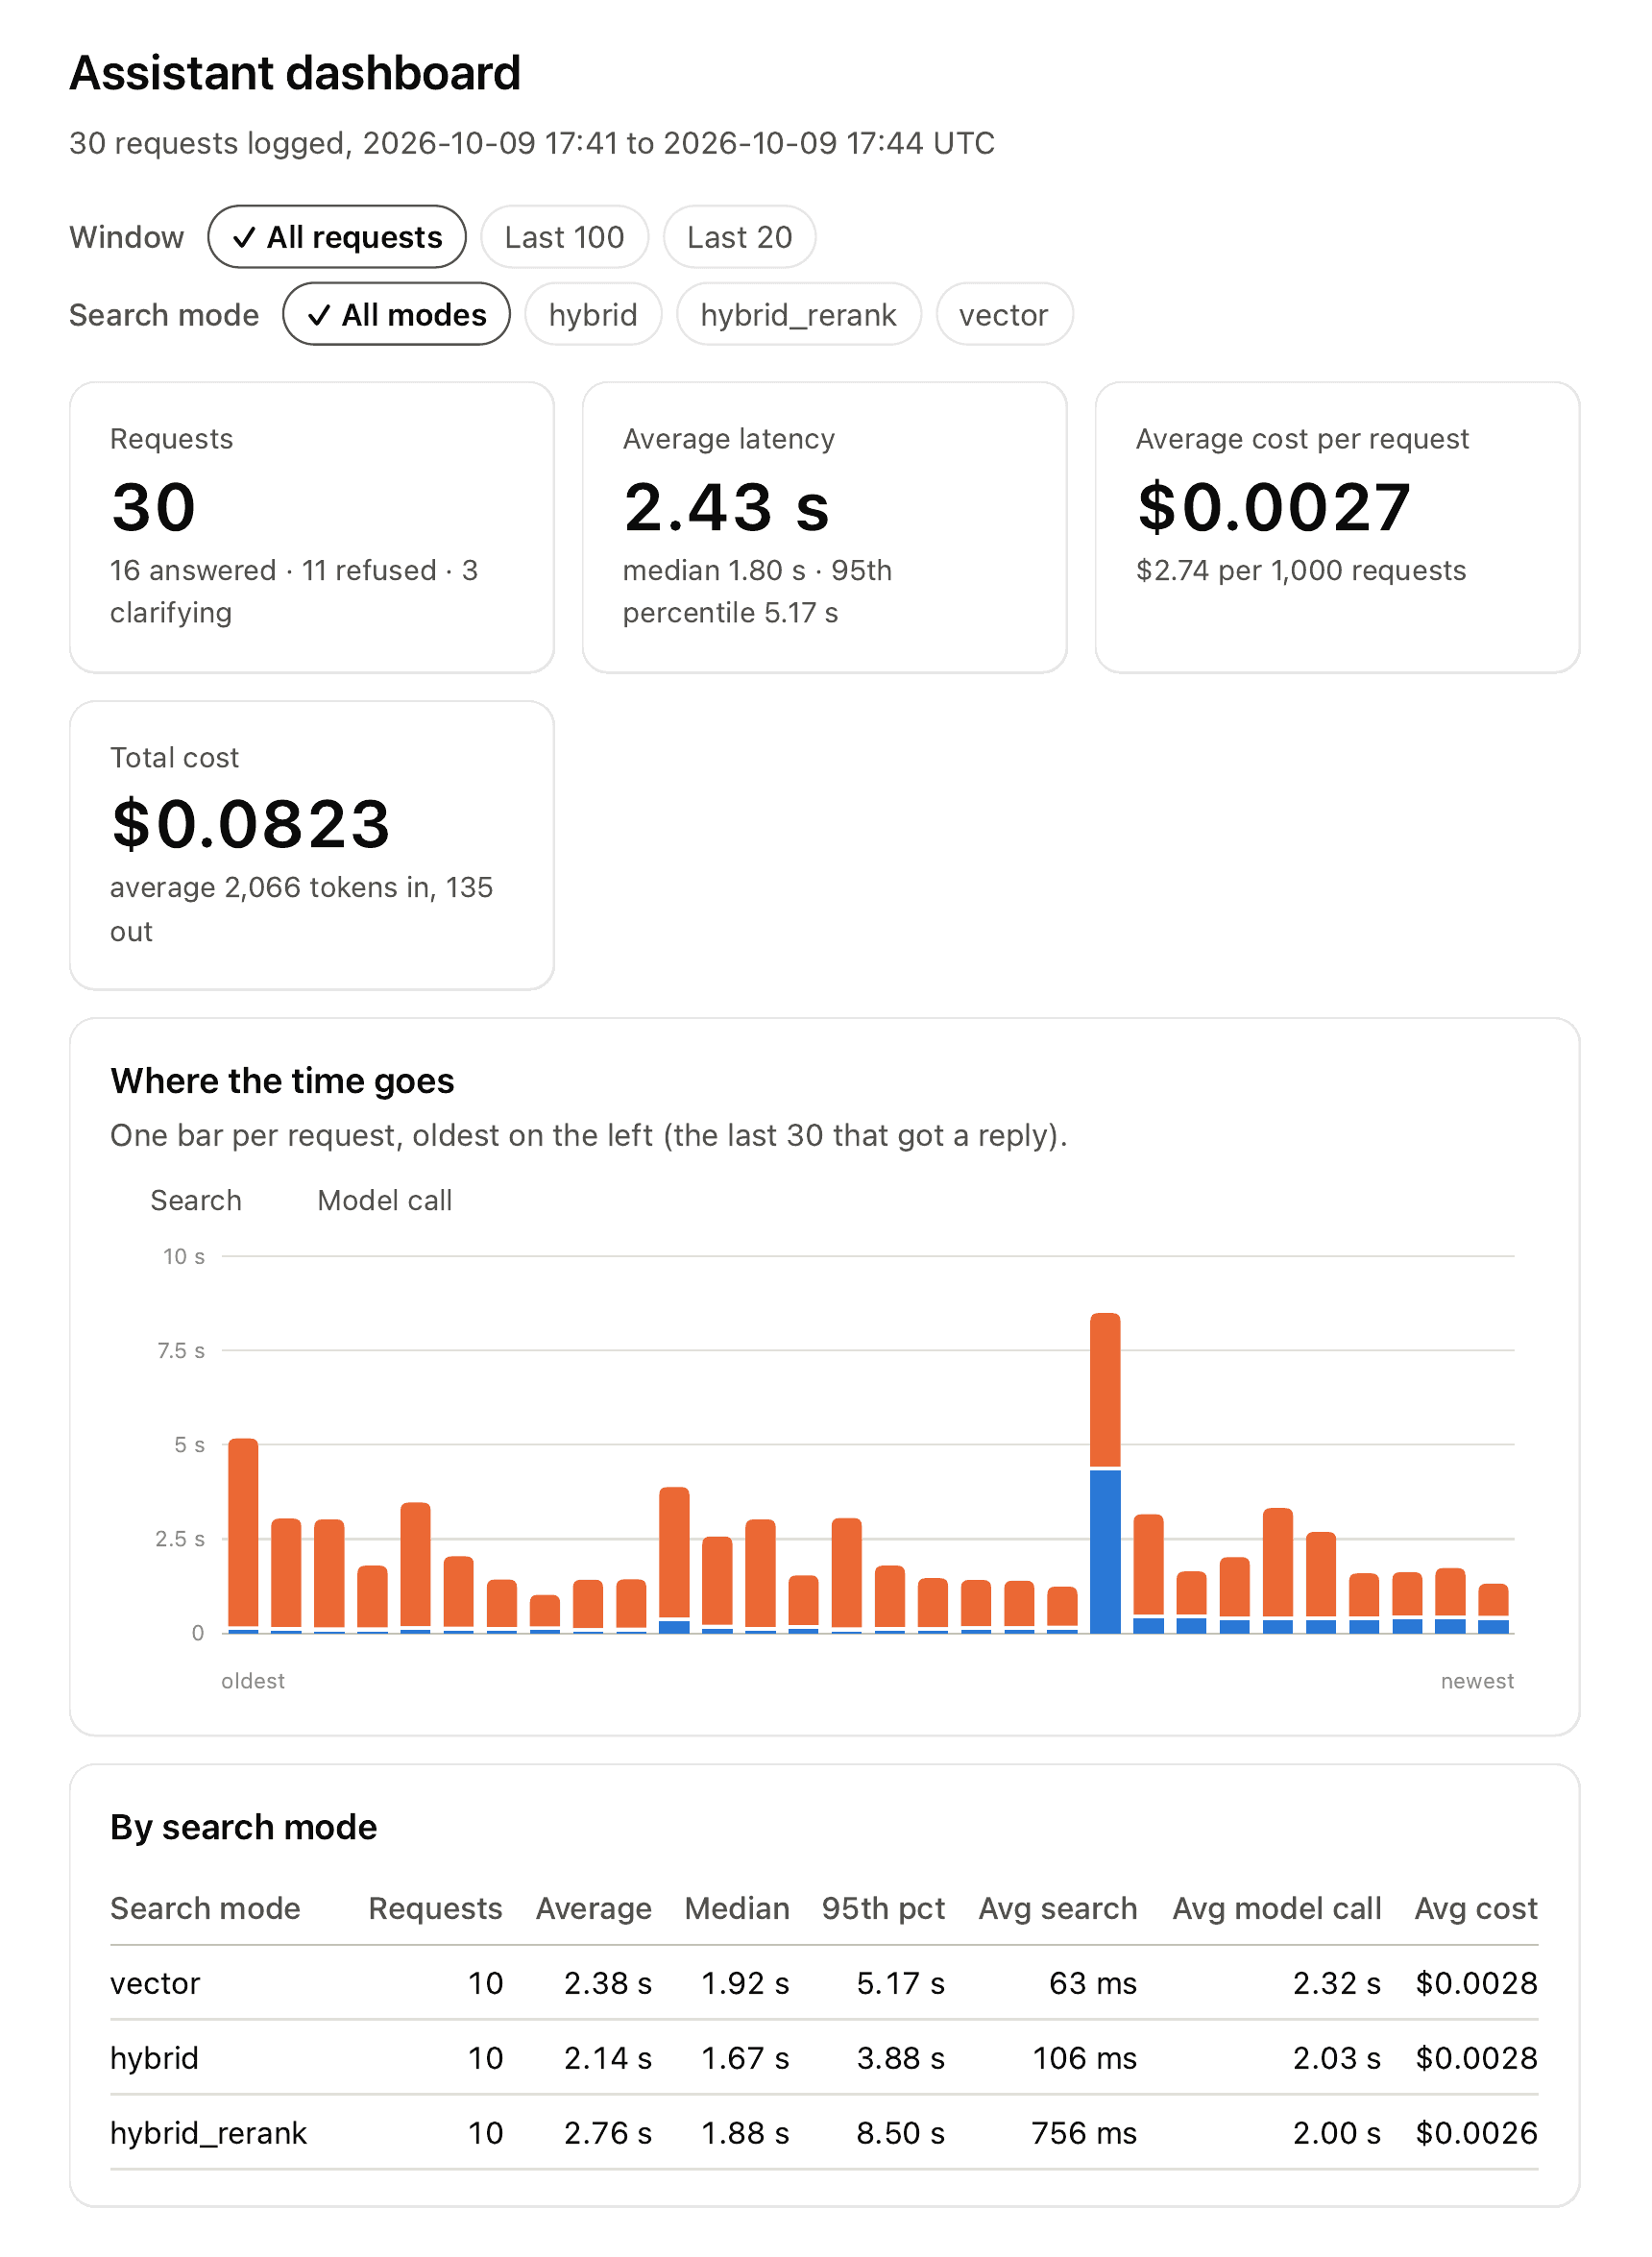This screenshot has height=2257, width=1652.
Task: Click the $0.0027 average cost value
Action: (1274, 507)
